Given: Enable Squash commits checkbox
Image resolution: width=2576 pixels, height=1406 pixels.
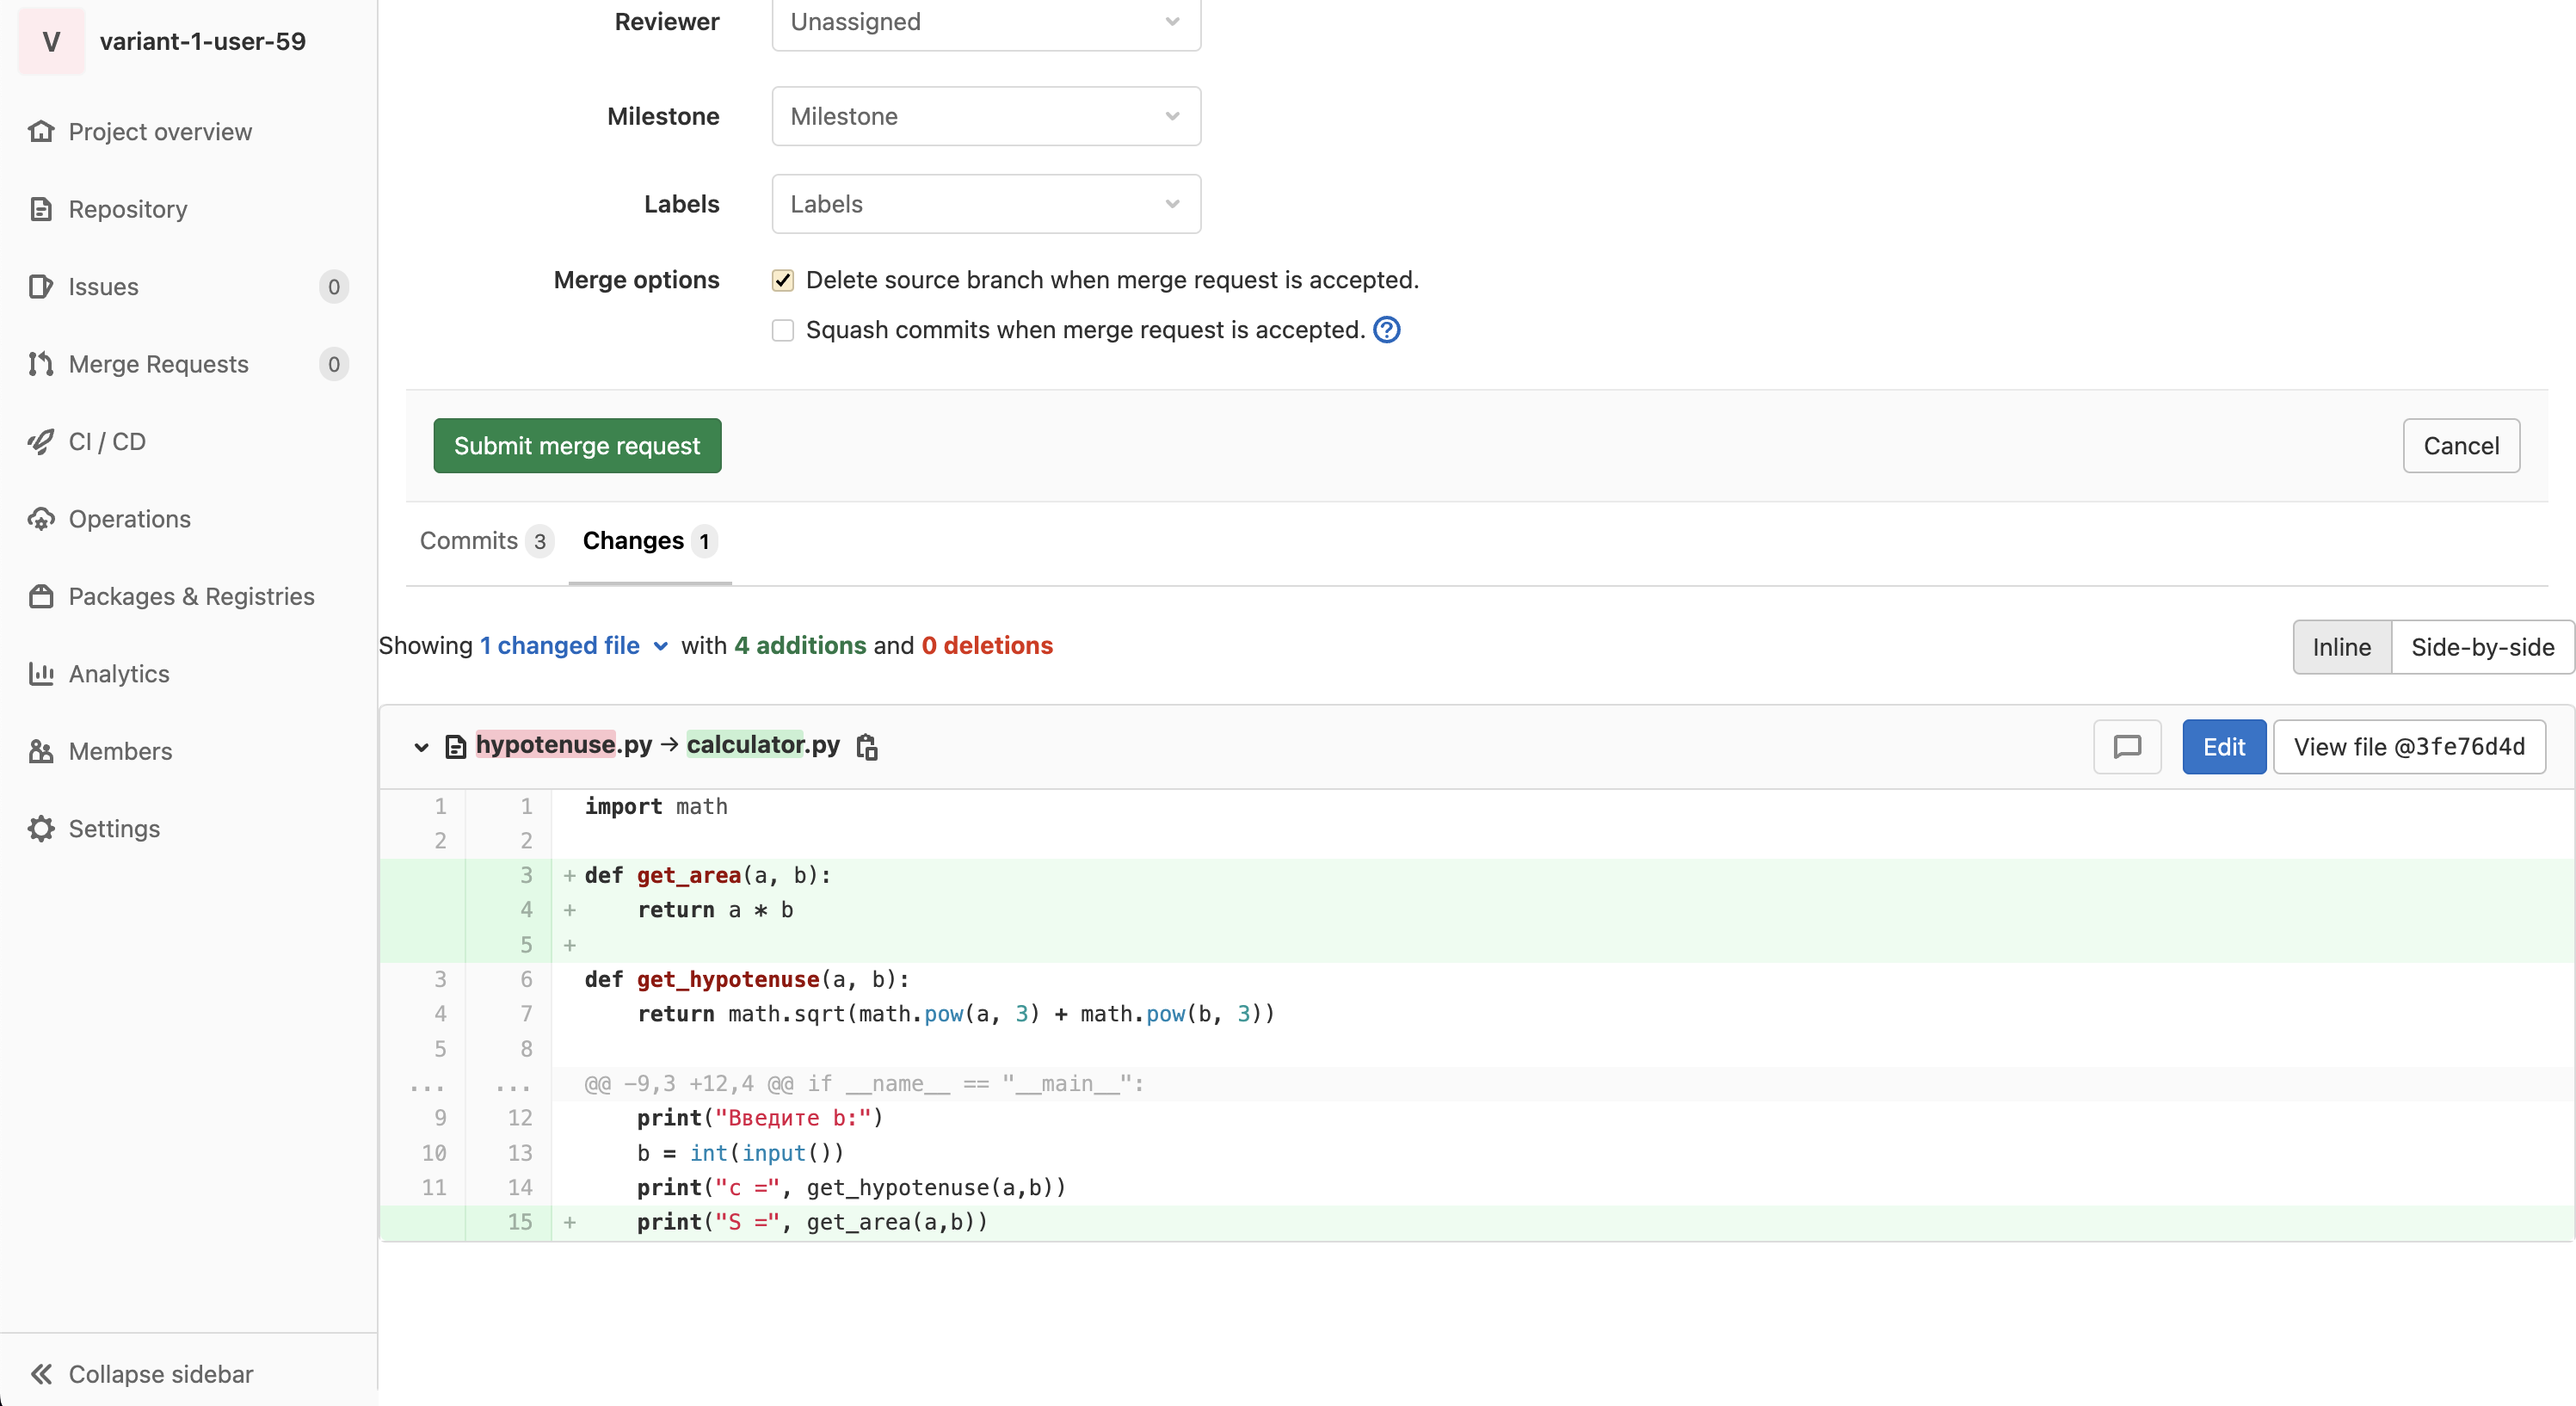Looking at the screenshot, I should [x=783, y=330].
